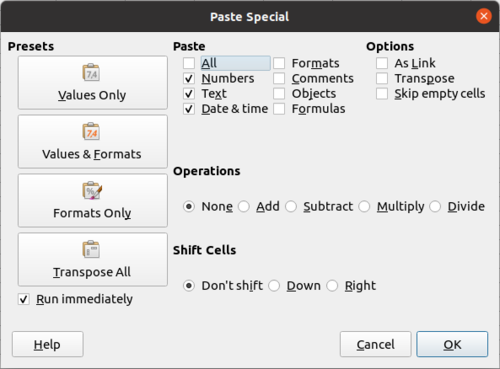The width and height of the screenshot is (500, 369).
Task: Click the Formats Only paintbrush icon
Action: [x=92, y=191]
